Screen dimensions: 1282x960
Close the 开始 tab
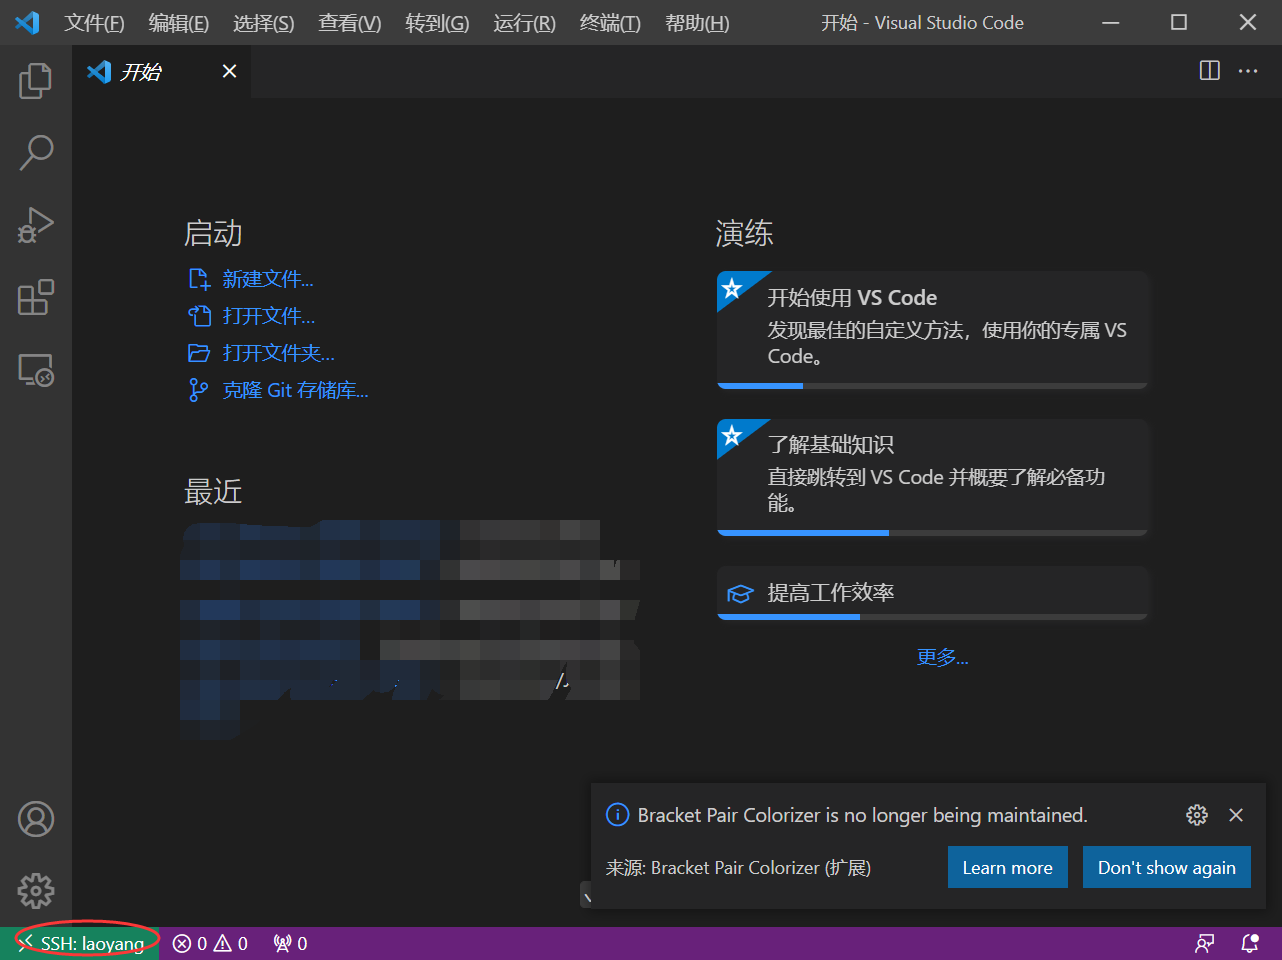[x=229, y=71]
